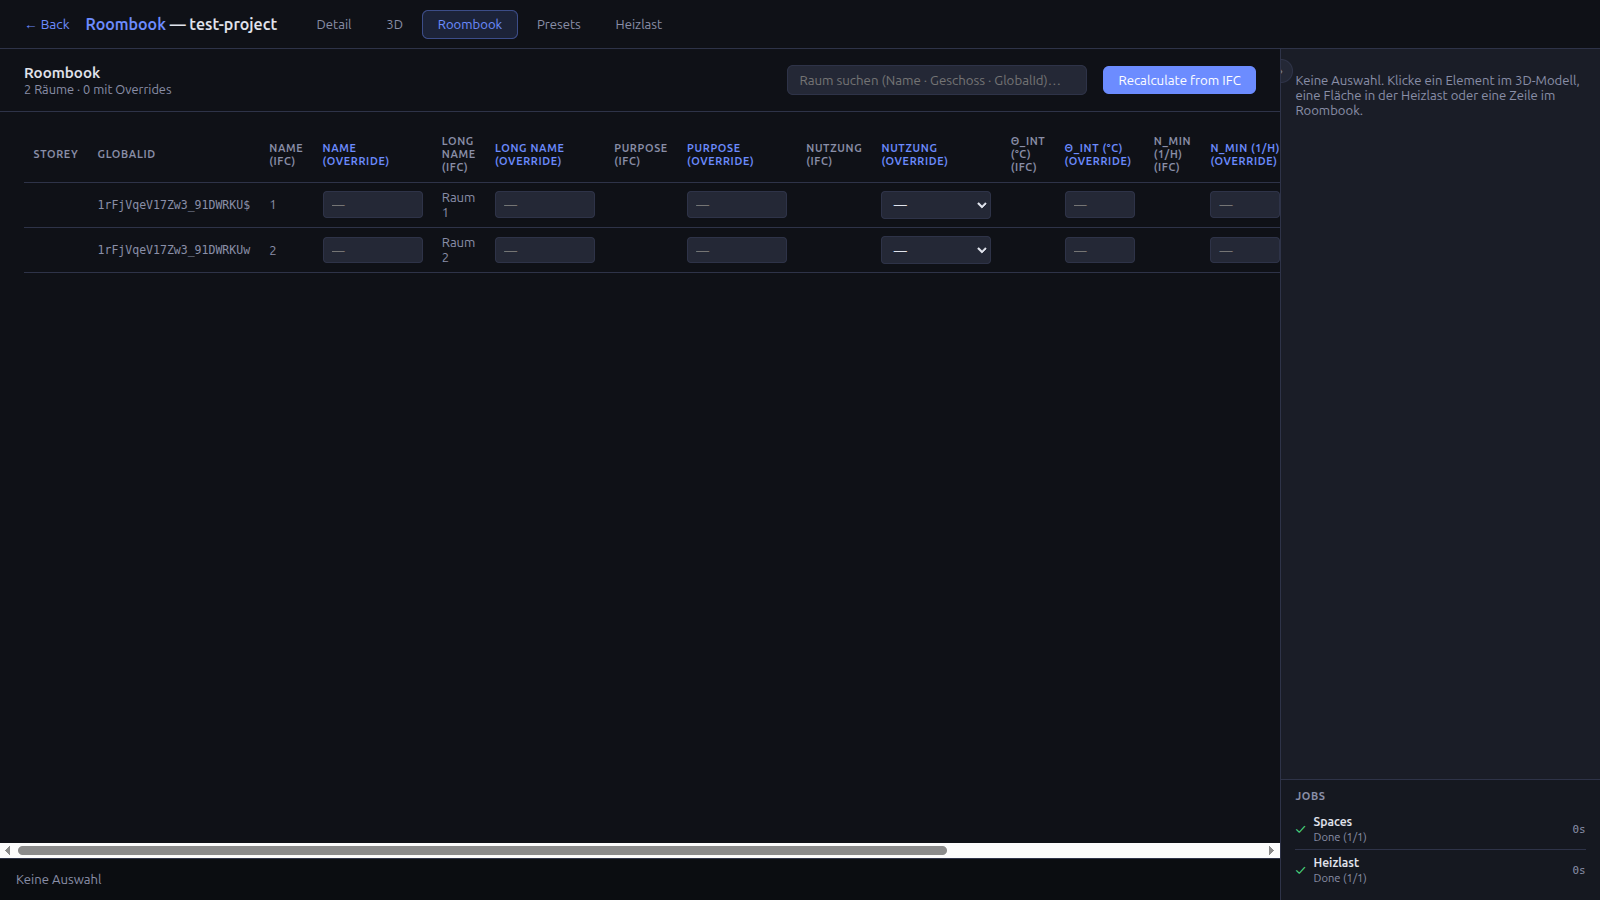This screenshot has width=1600, height=900.
Task: Click the horizontal scrollbar thumb
Action: 482,850
